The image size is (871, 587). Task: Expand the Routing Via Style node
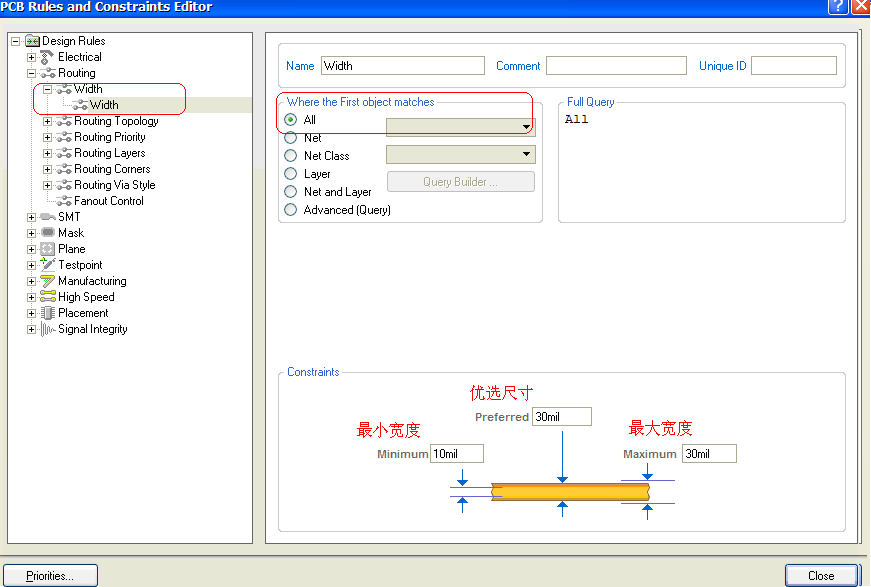click(48, 185)
